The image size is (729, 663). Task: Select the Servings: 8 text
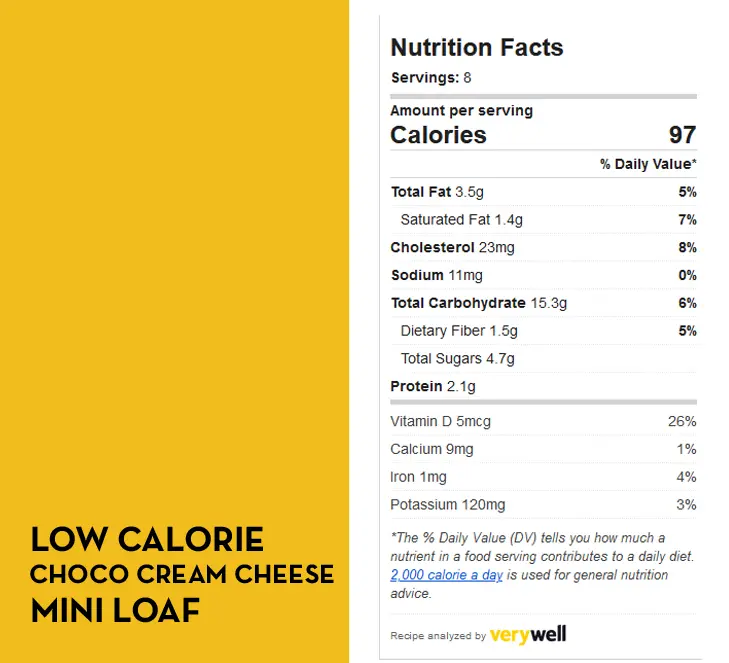(431, 78)
